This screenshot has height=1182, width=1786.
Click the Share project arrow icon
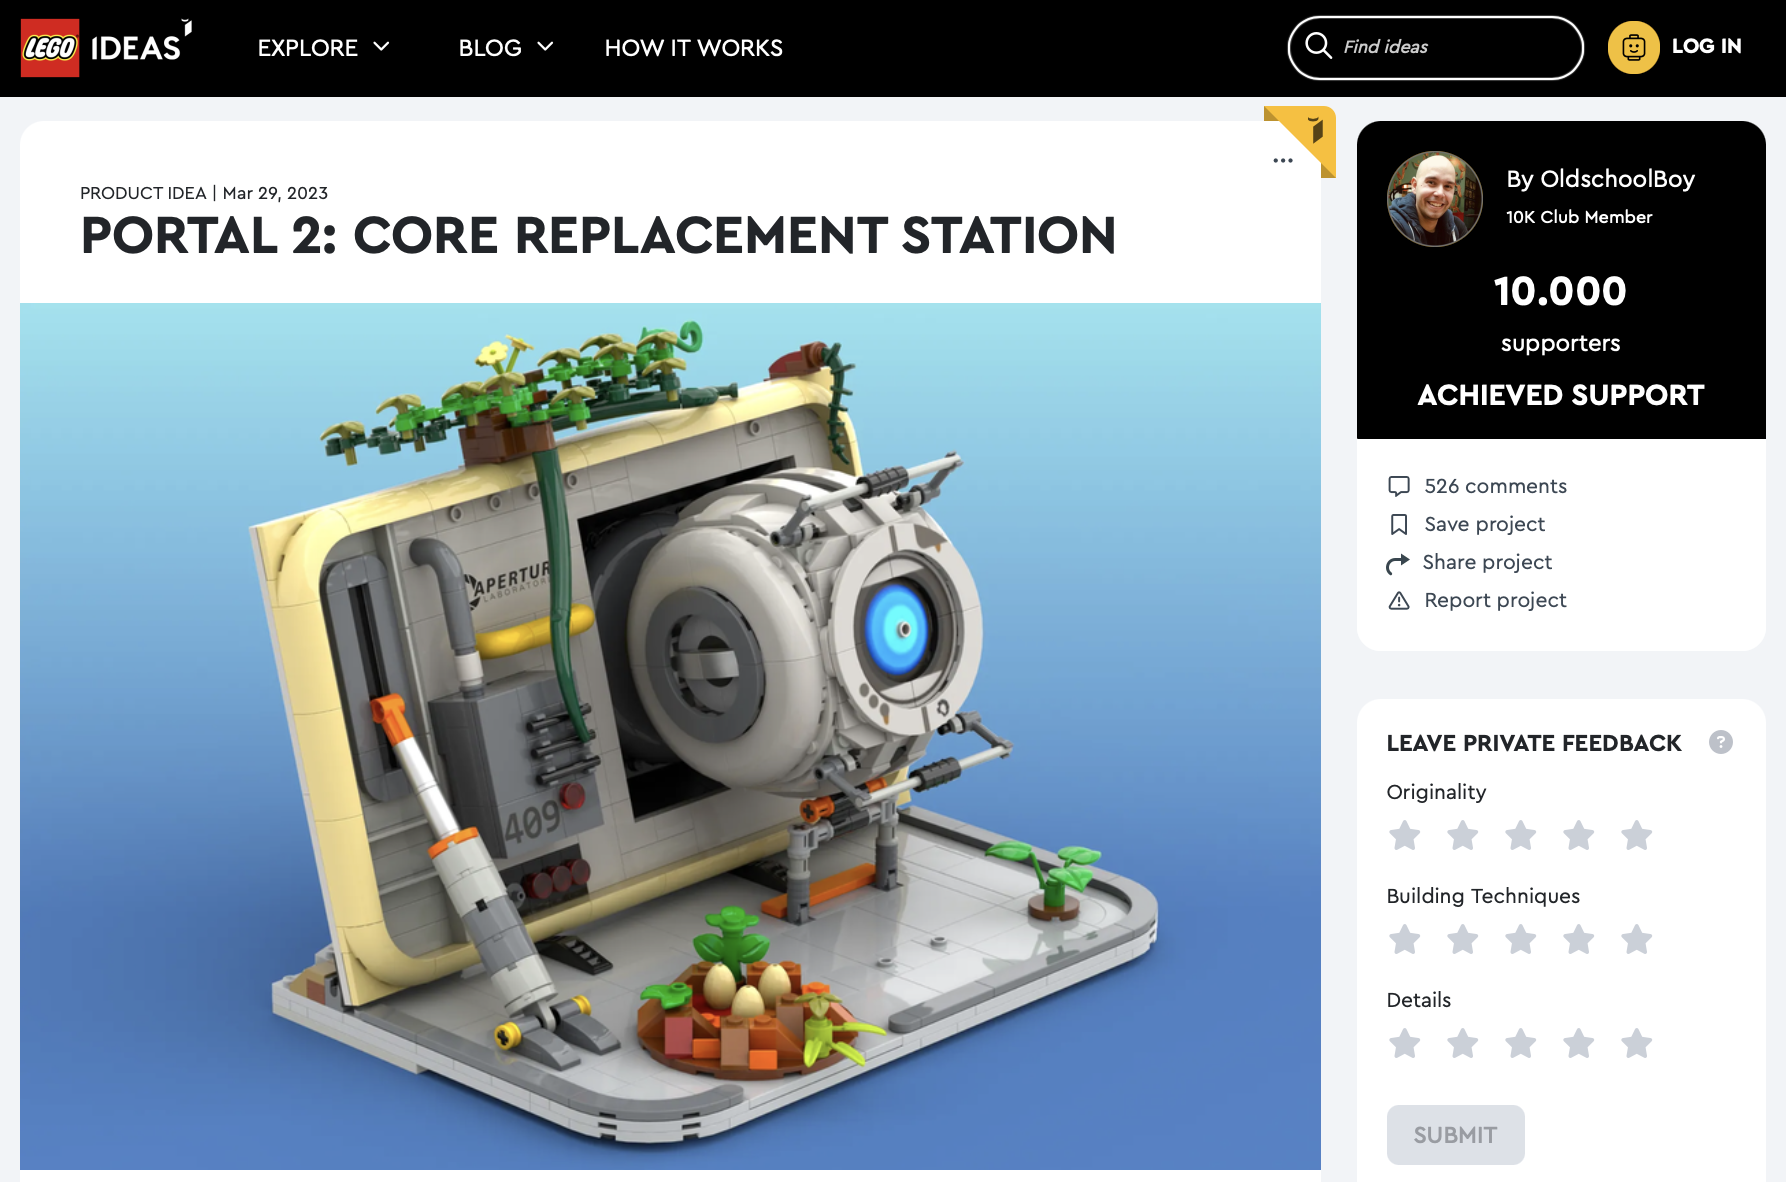click(1398, 563)
